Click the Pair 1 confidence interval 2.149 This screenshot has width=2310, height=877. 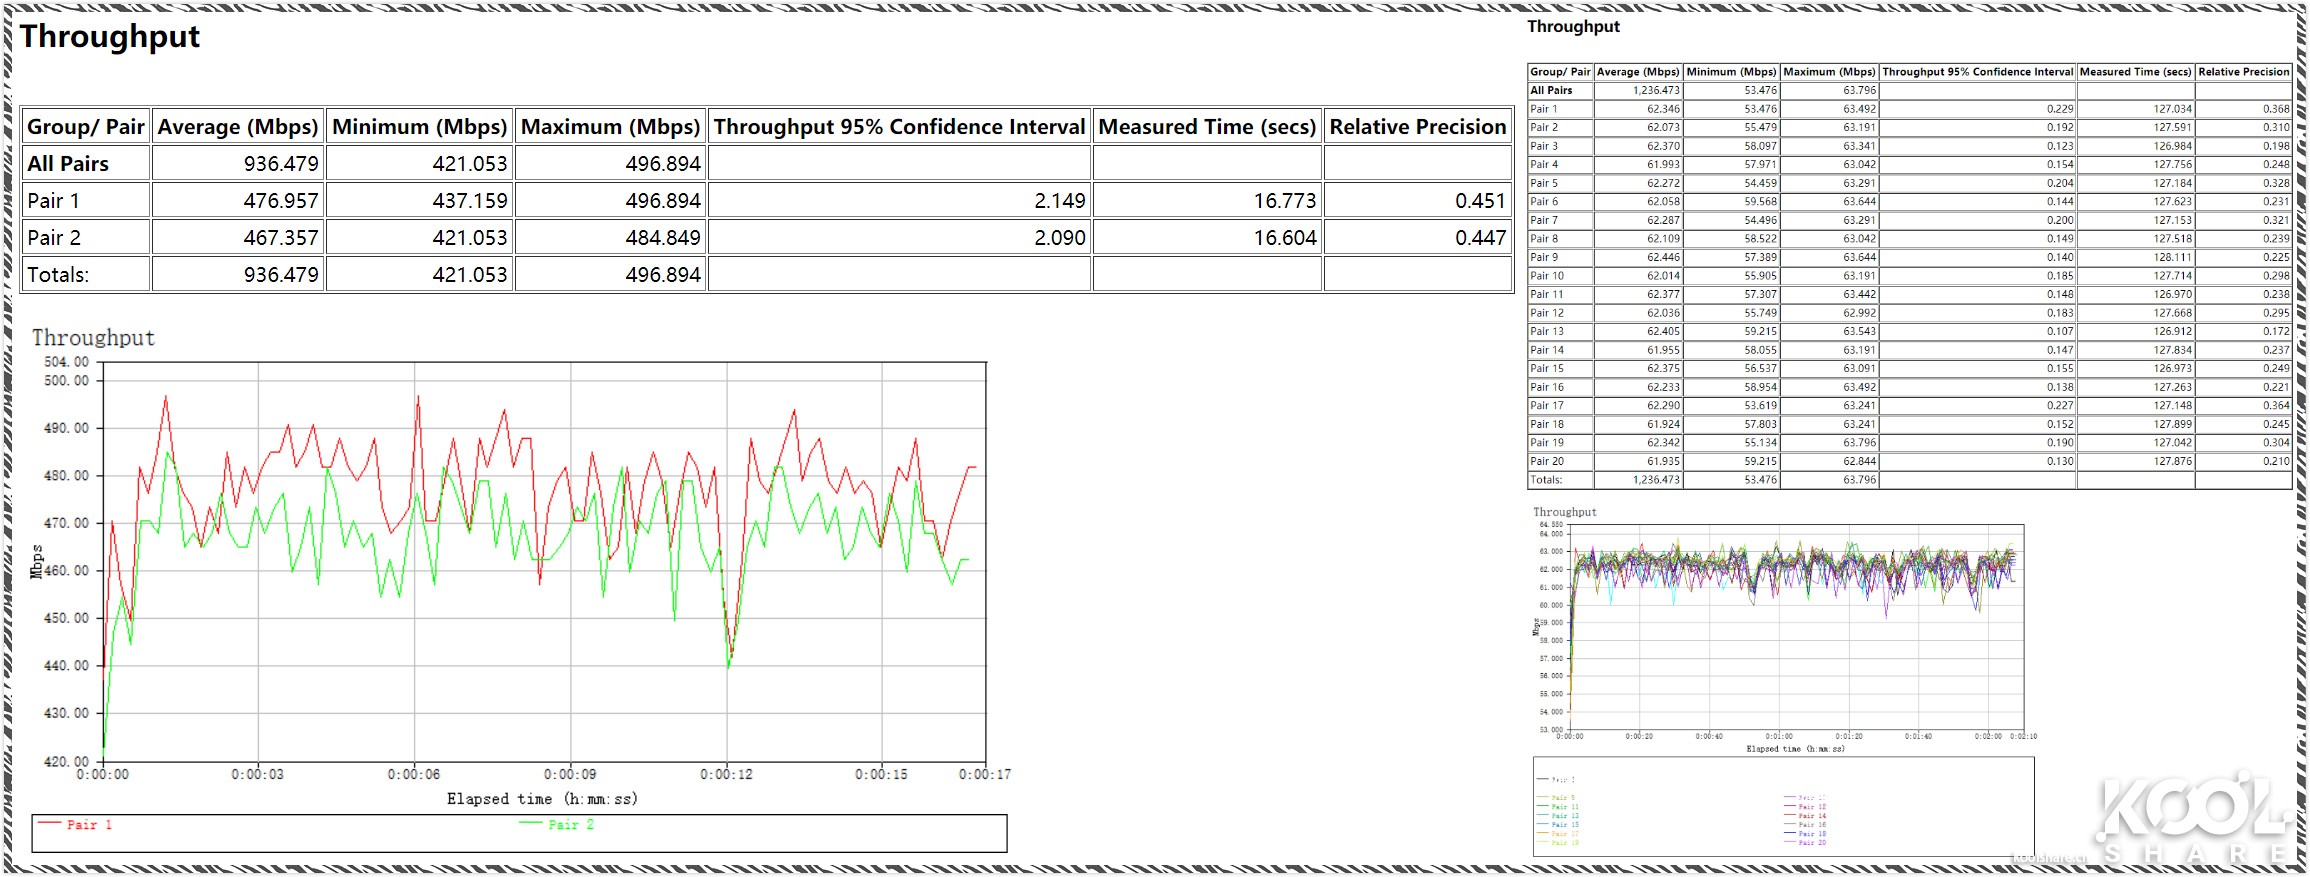(x=1060, y=201)
